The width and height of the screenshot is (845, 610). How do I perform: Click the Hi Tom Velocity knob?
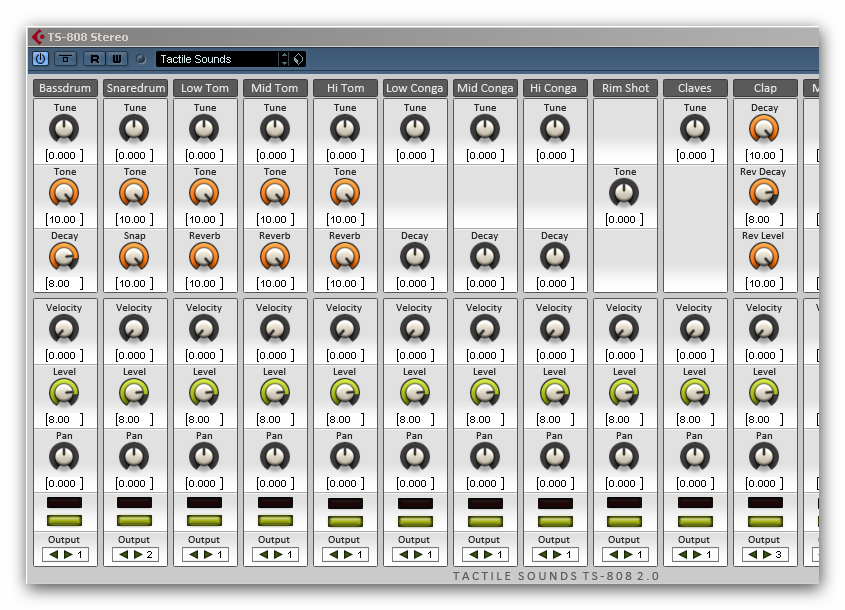point(345,329)
